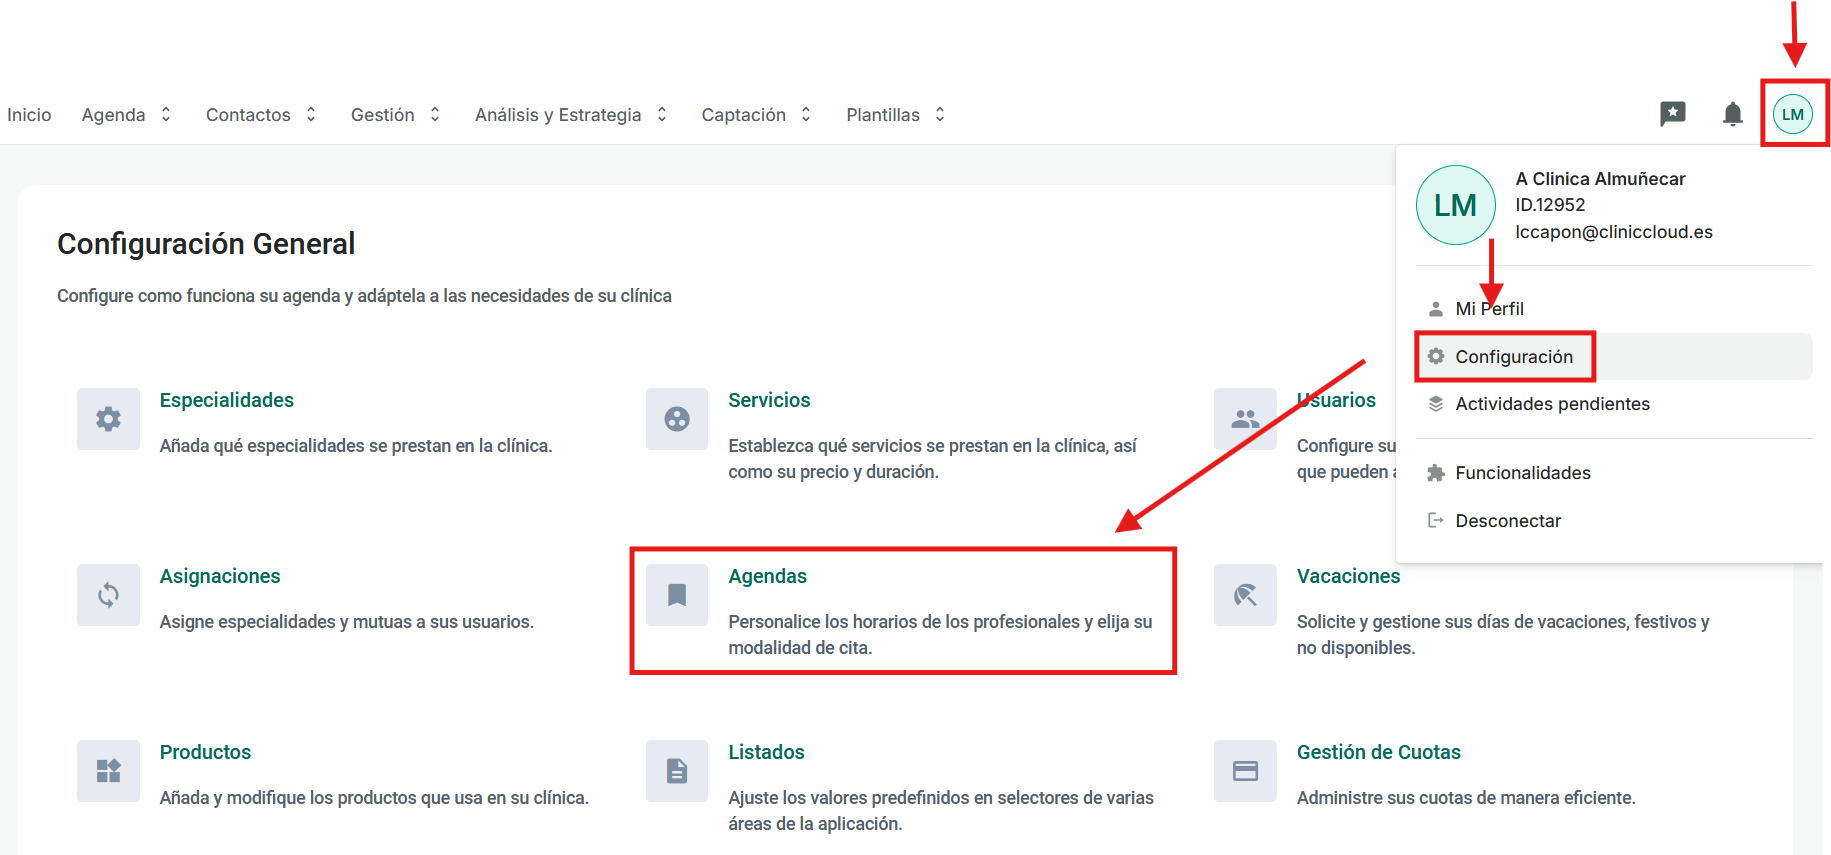Screen dimensions: 1831x855
Task: Click the LM user avatar in navbar
Action: 1792,115
